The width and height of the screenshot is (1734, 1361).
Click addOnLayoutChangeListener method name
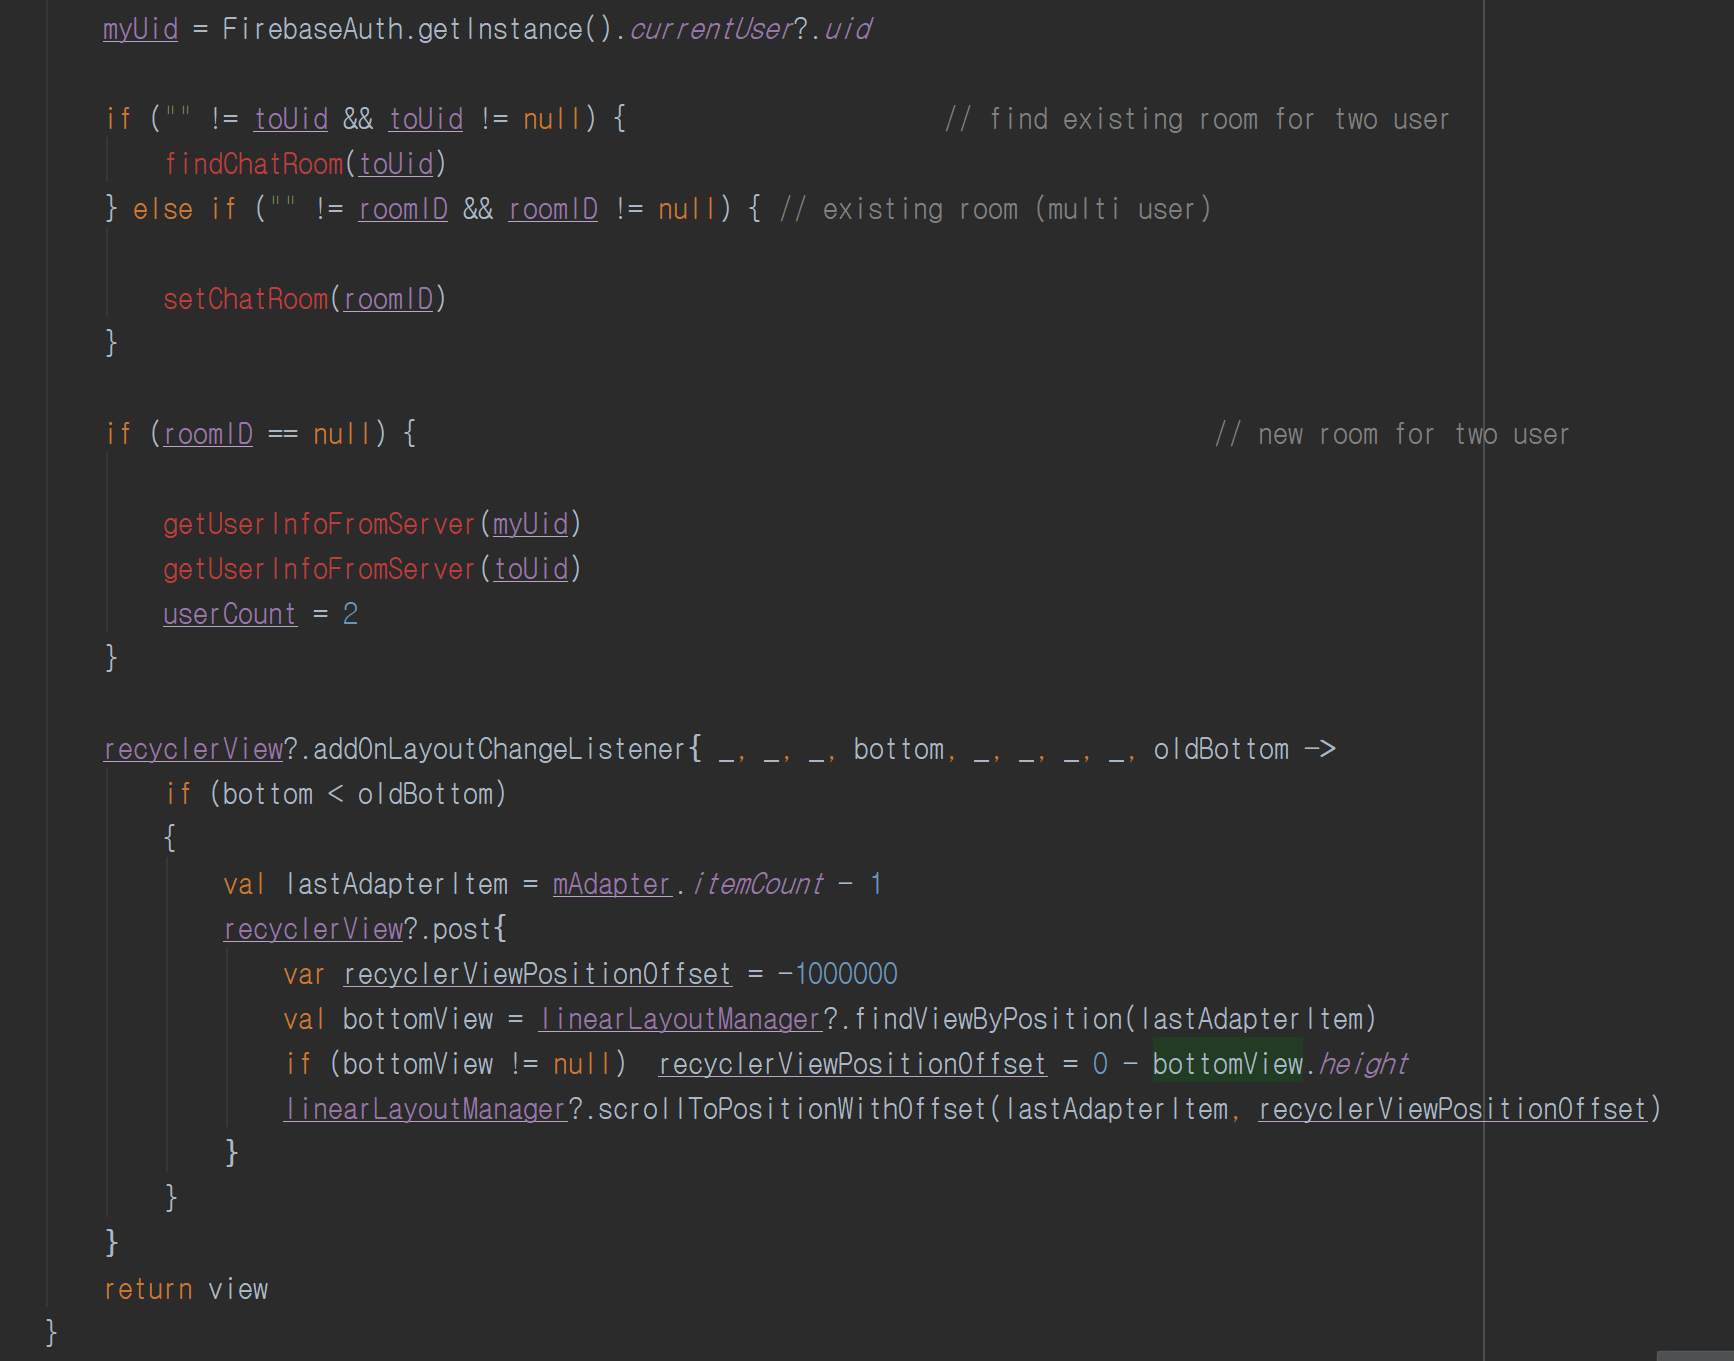(x=499, y=749)
